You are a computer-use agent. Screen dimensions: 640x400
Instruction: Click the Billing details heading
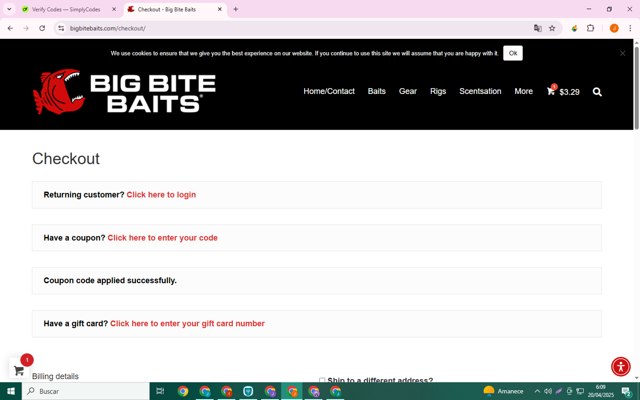(55, 376)
